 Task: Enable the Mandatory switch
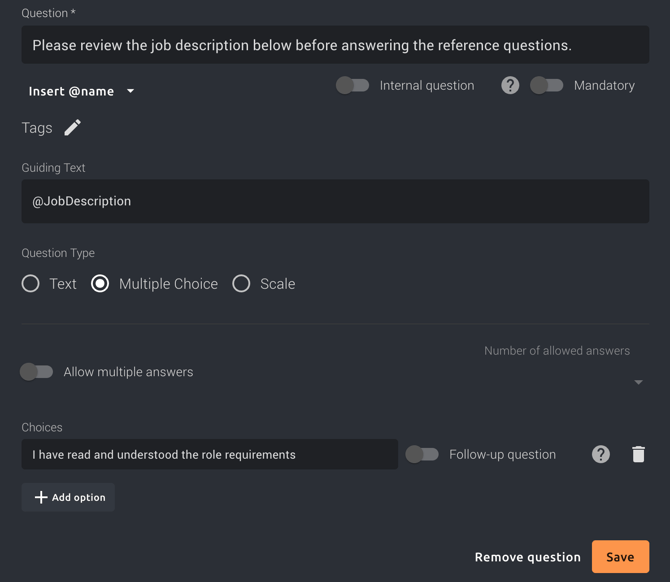click(547, 85)
